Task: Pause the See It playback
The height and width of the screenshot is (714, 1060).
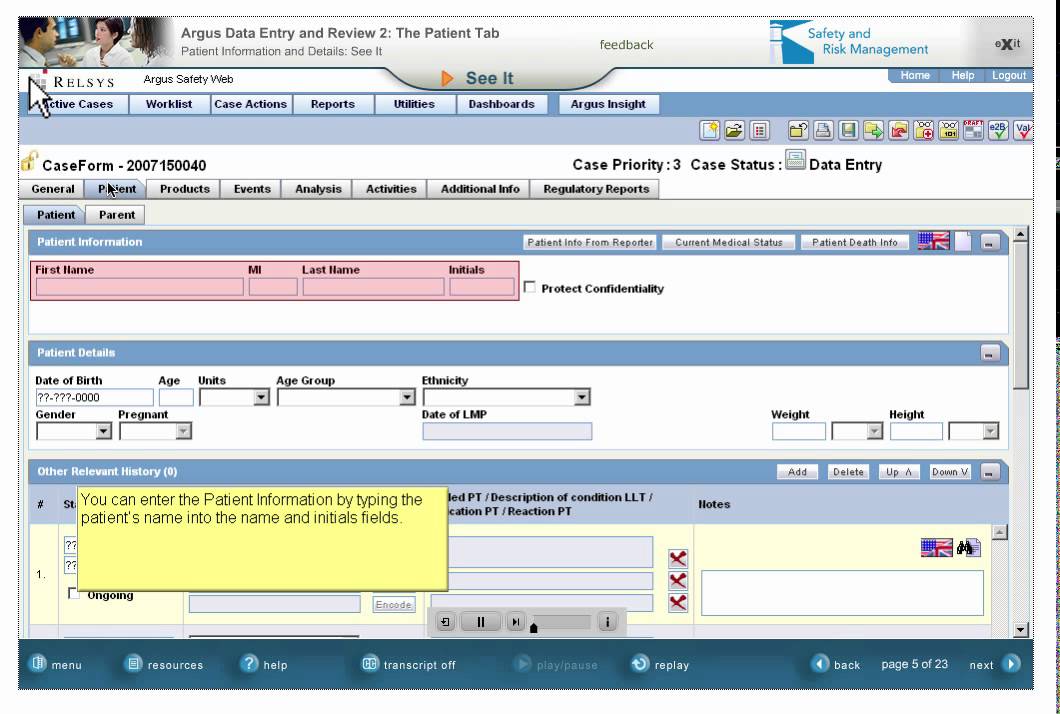Action: [480, 622]
